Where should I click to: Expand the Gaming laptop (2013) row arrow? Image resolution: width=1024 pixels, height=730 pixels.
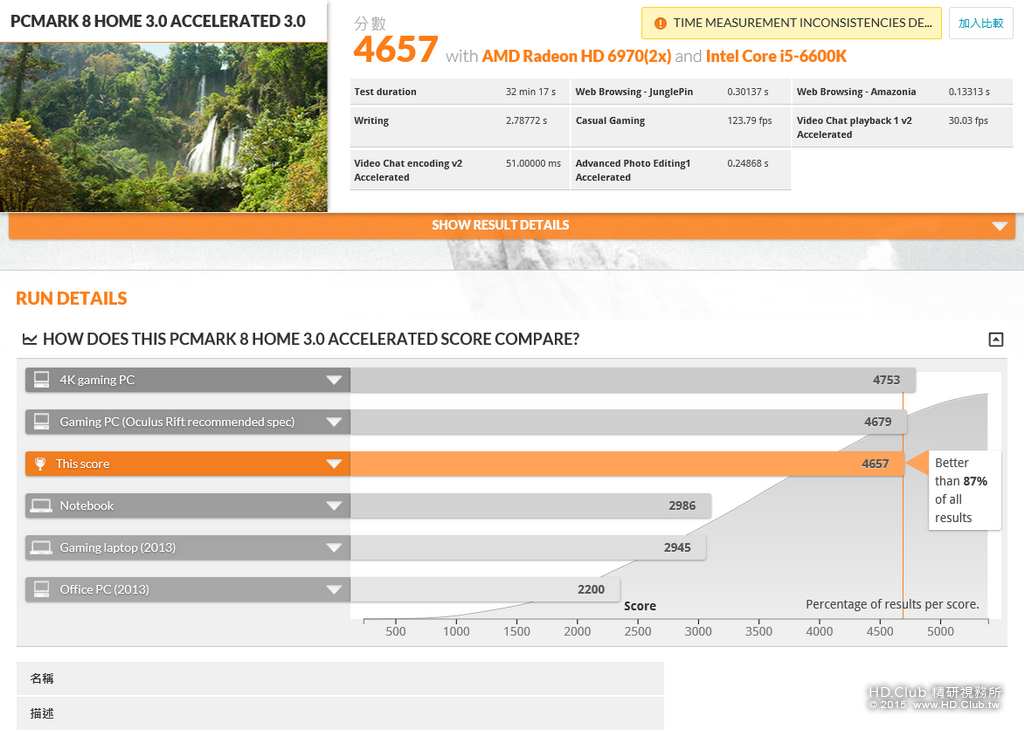334,547
